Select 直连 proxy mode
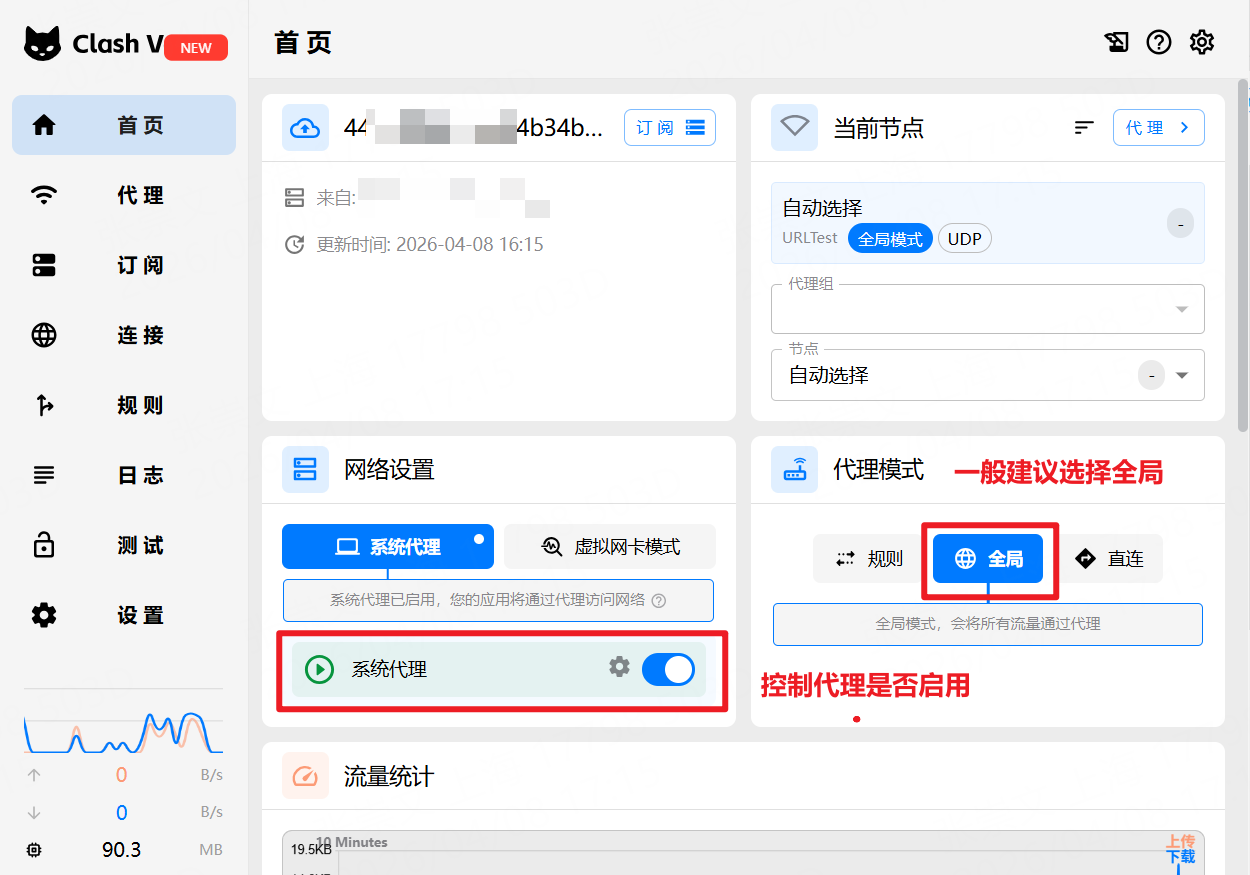The image size is (1250, 875). (x=1110, y=559)
